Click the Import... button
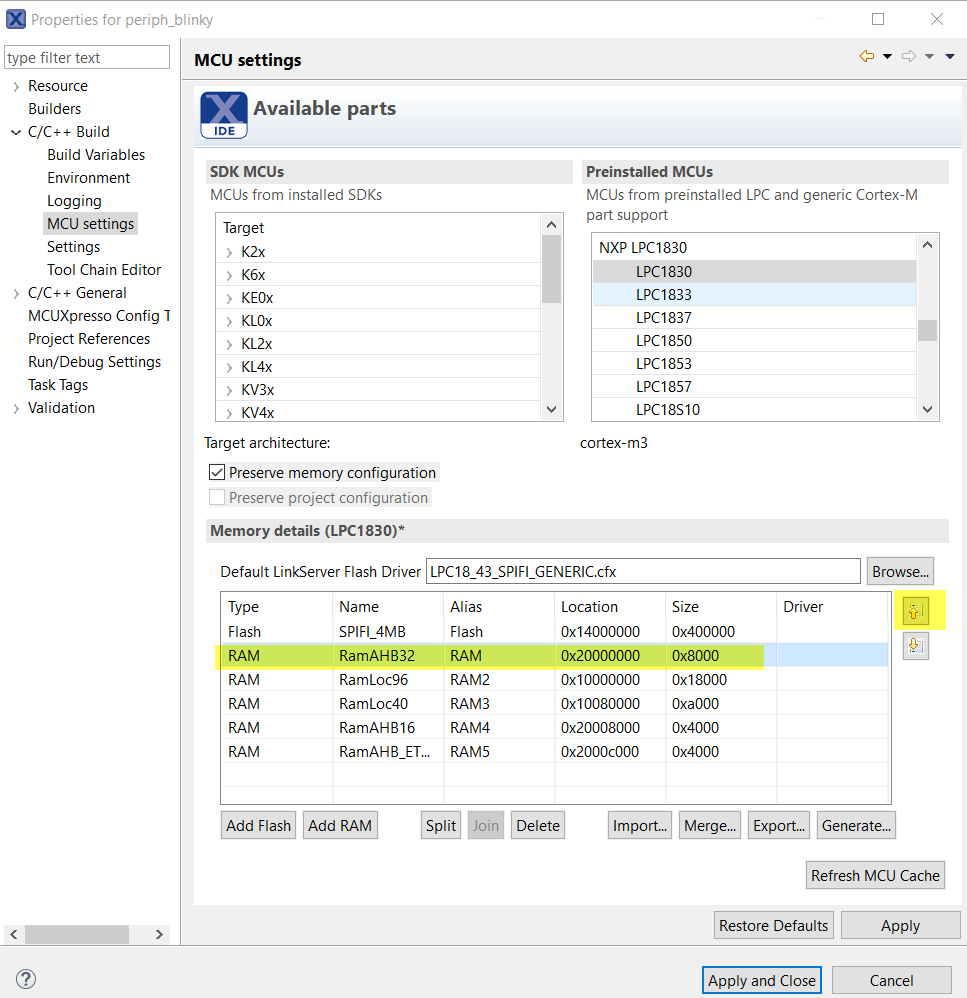This screenshot has width=967, height=998. click(x=640, y=826)
